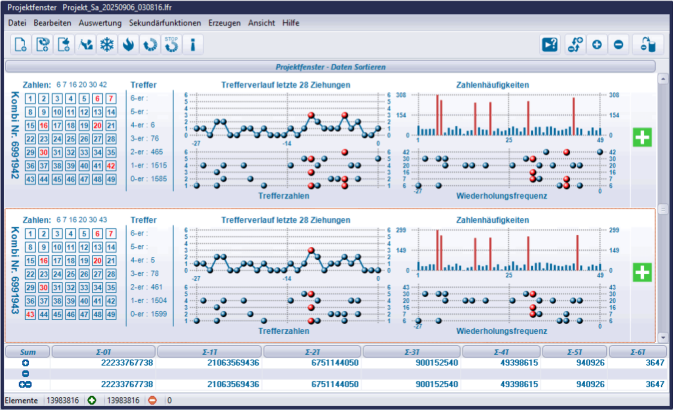The width and height of the screenshot is (673, 410).
Task: Toggle number 43 in Kombi 6991943 grid
Action: (x=30, y=314)
